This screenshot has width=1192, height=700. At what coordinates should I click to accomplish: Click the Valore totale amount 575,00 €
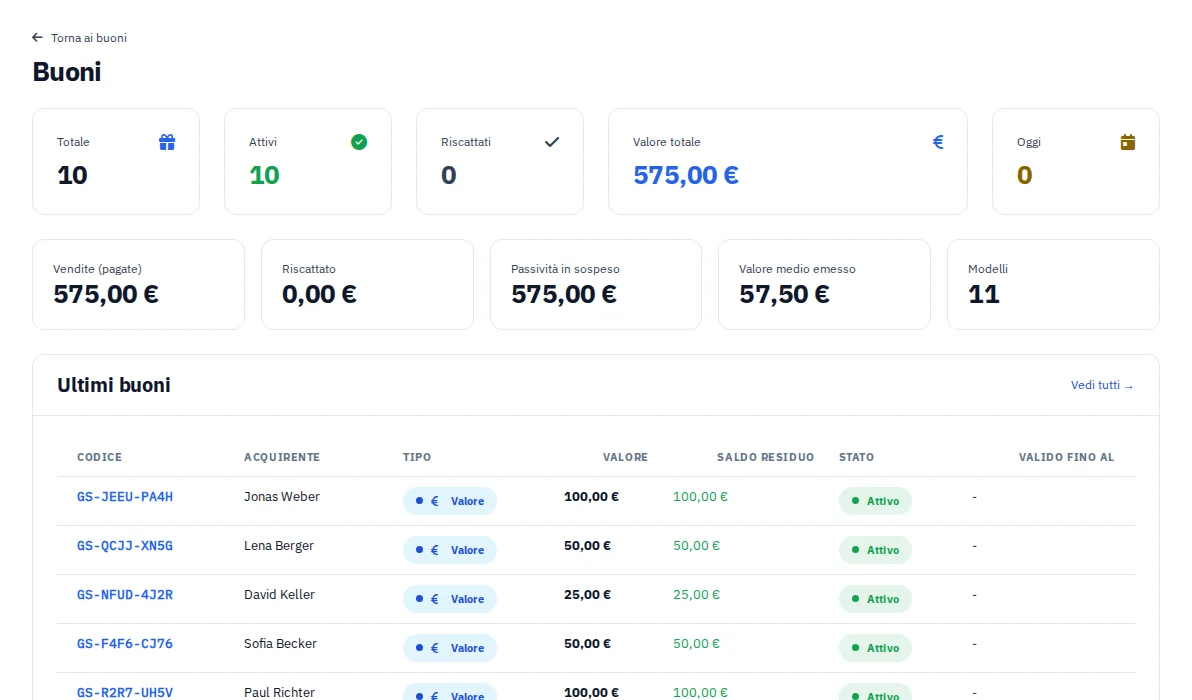coord(686,176)
